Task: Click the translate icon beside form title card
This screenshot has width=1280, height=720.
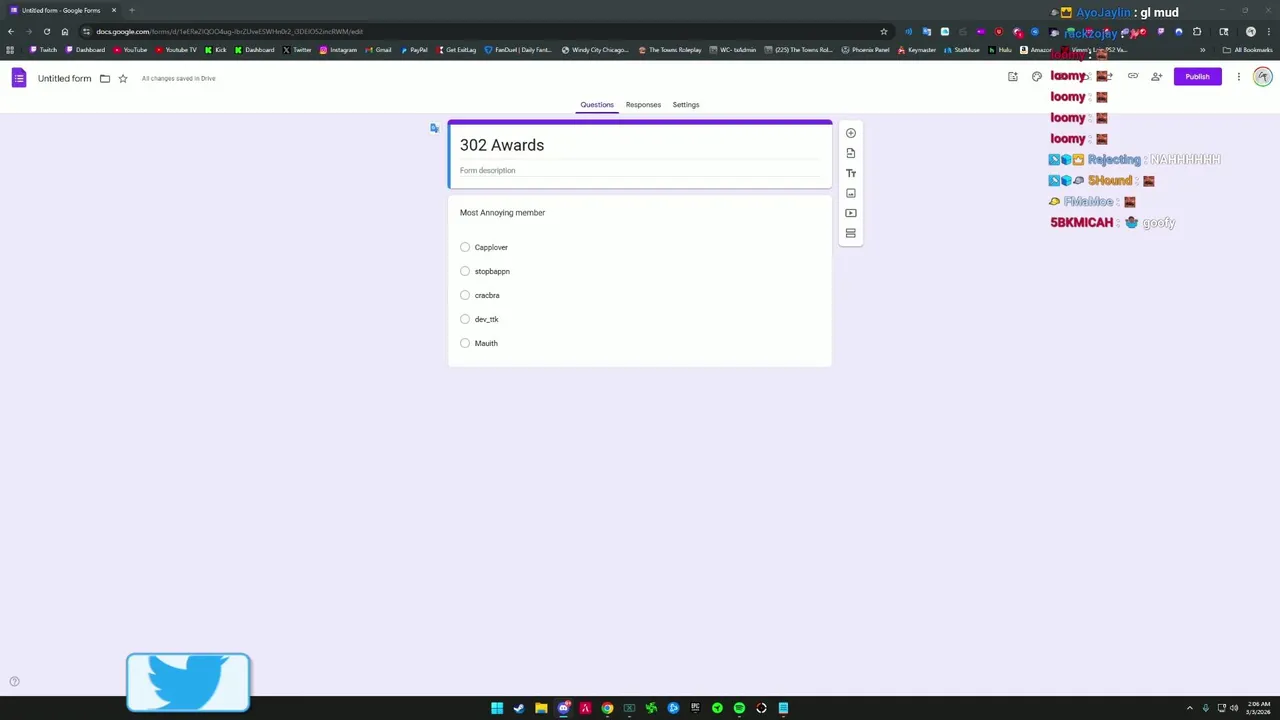Action: (434, 128)
